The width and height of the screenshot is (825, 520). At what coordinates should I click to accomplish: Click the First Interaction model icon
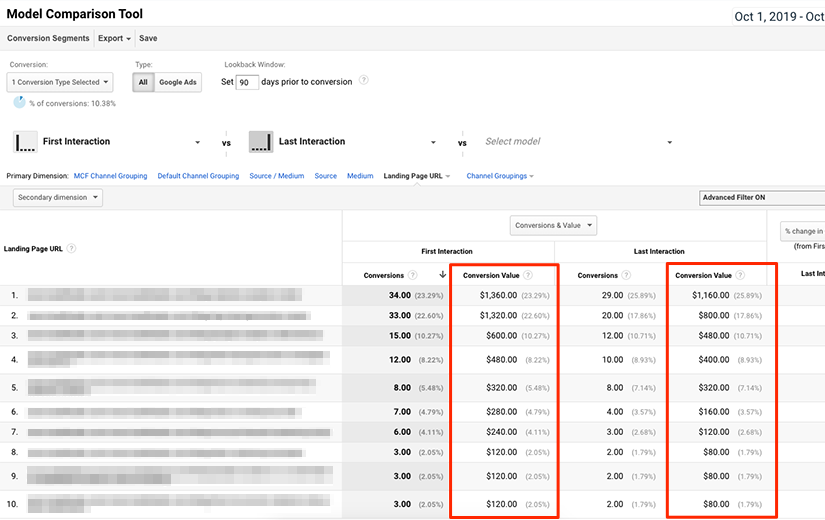point(25,142)
